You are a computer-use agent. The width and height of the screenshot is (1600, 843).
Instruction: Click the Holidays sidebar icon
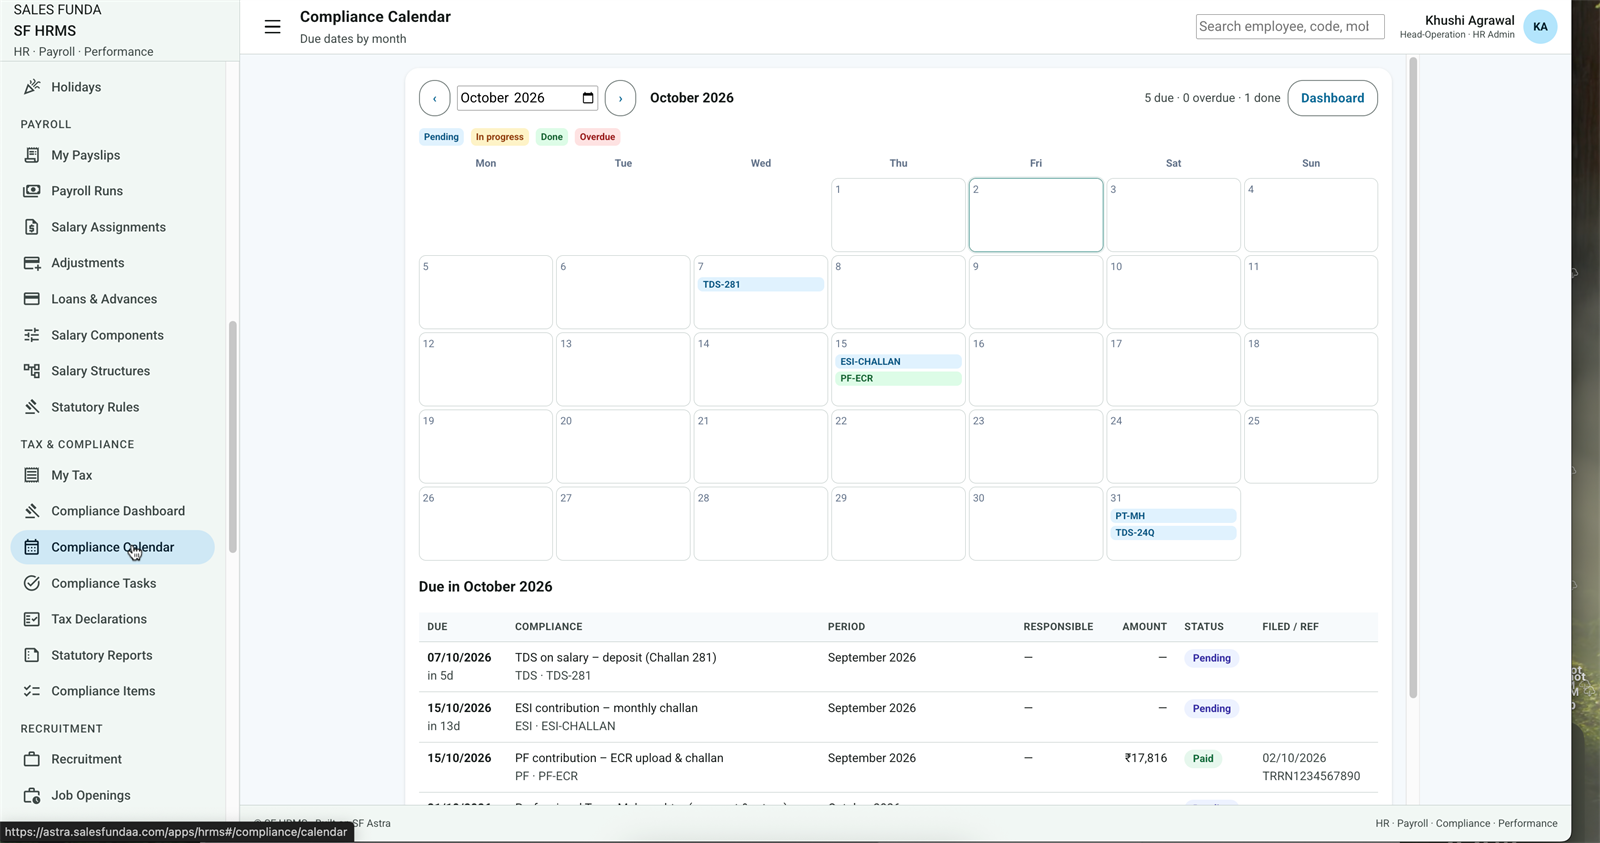(x=32, y=87)
